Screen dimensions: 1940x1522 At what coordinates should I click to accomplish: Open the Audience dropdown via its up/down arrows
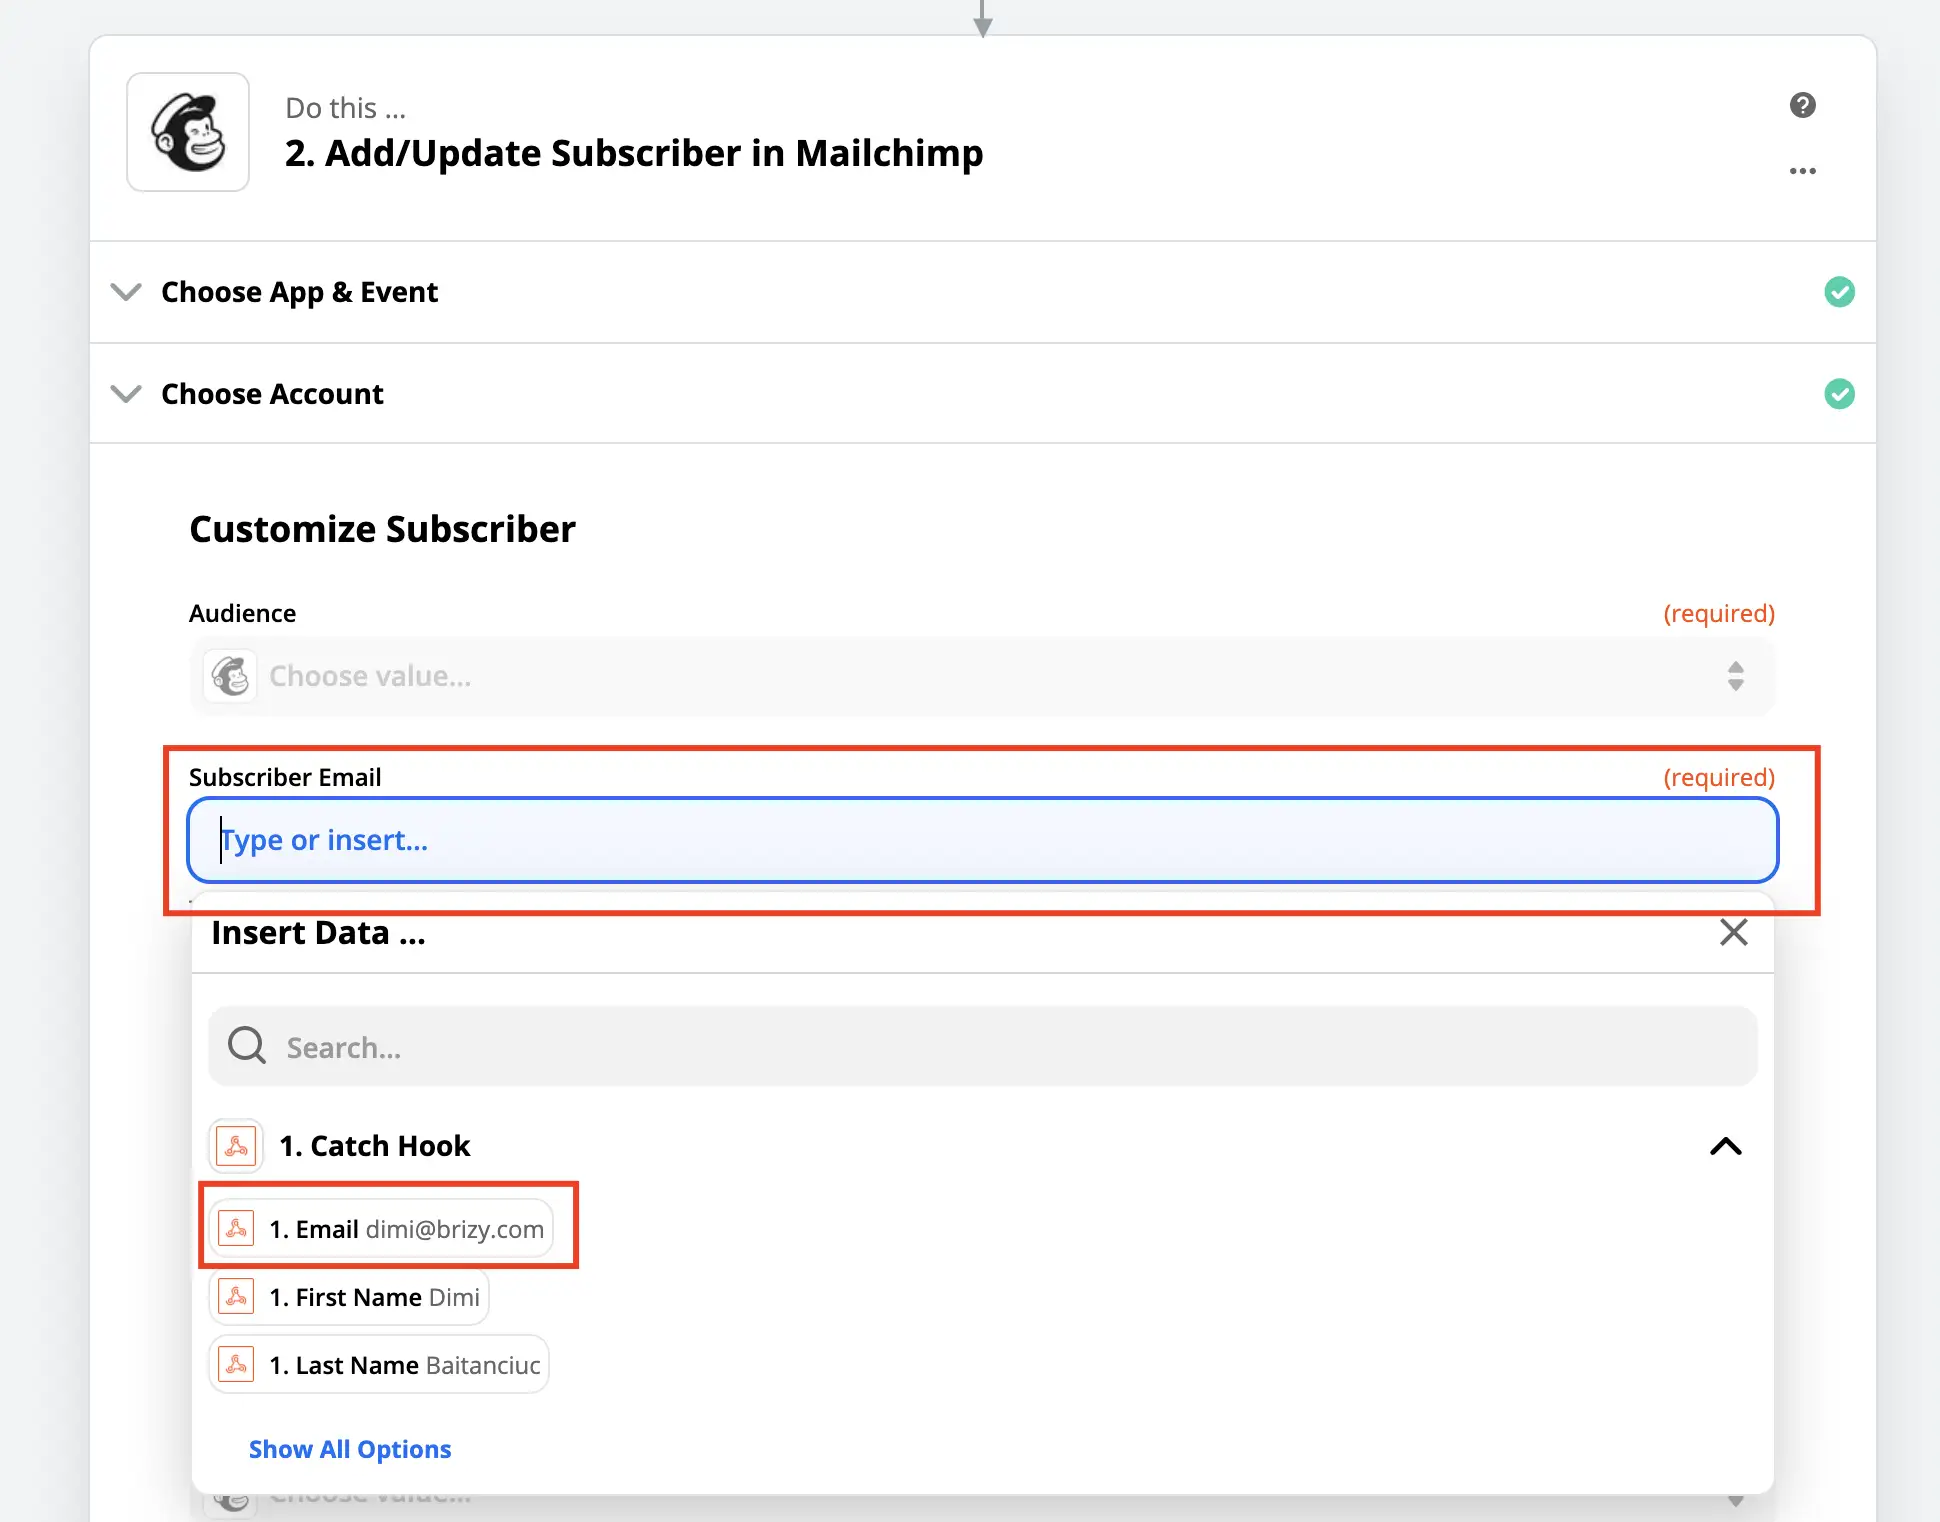[x=1735, y=676]
